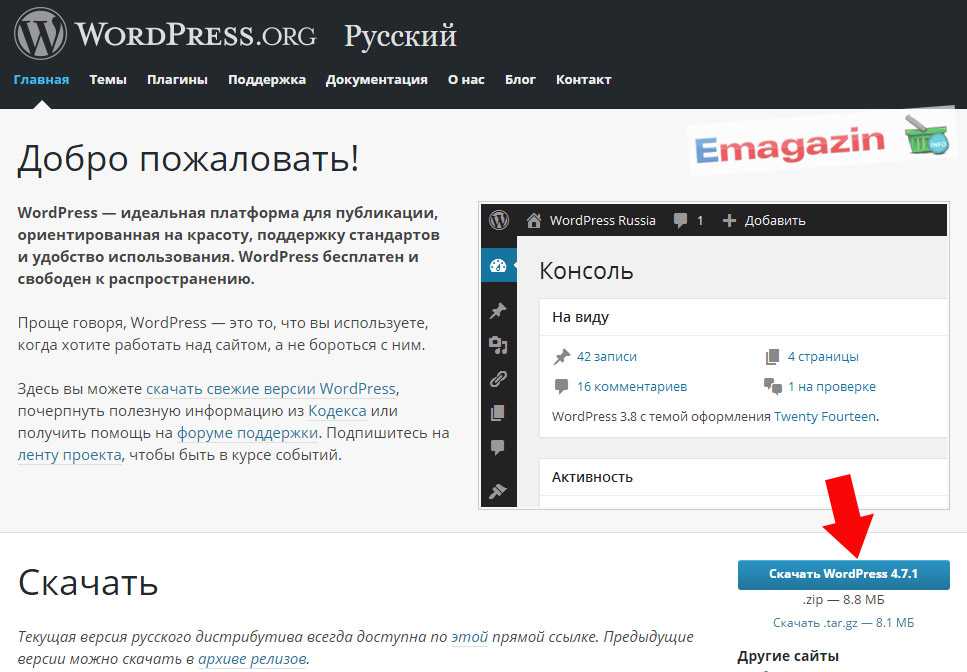Click the chain links icon in the preview sidebar
This screenshot has height=672, width=967.
pos(498,379)
